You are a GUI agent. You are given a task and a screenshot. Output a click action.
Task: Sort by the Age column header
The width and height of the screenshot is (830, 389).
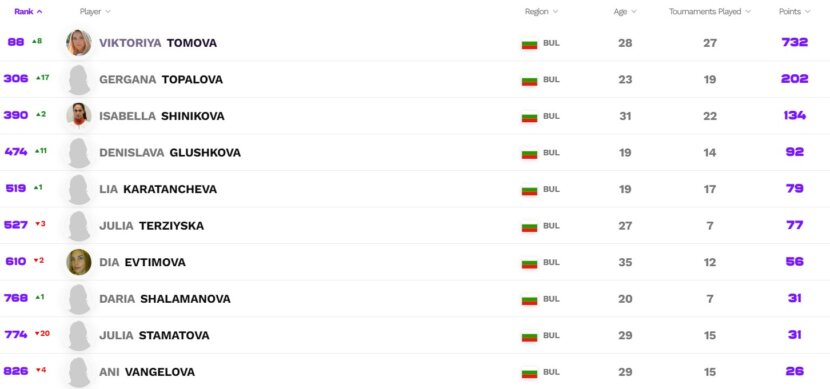coord(625,12)
